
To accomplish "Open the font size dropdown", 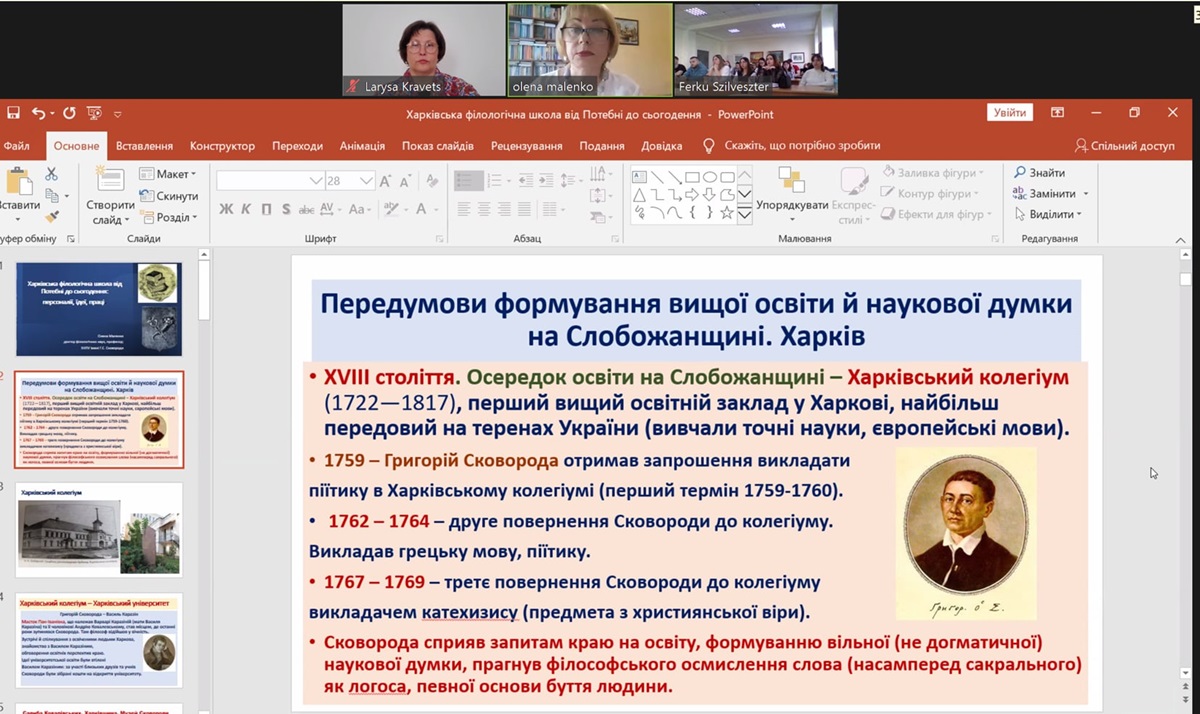I will 366,181.
